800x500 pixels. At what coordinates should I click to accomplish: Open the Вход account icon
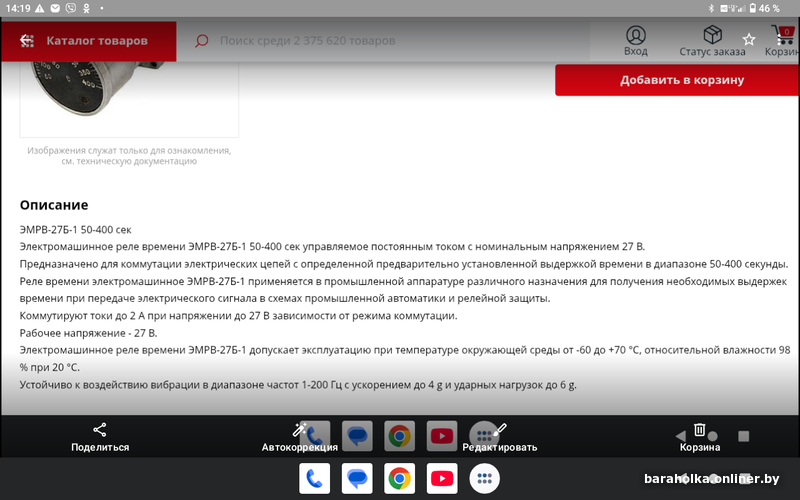pyautogui.click(x=636, y=36)
